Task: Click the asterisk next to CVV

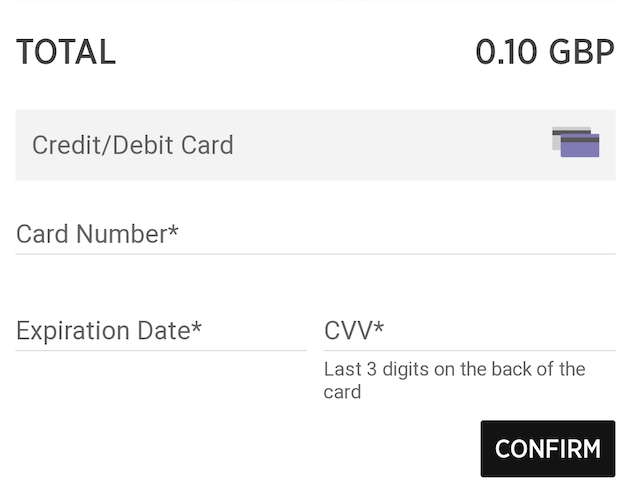Action: click(x=378, y=327)
